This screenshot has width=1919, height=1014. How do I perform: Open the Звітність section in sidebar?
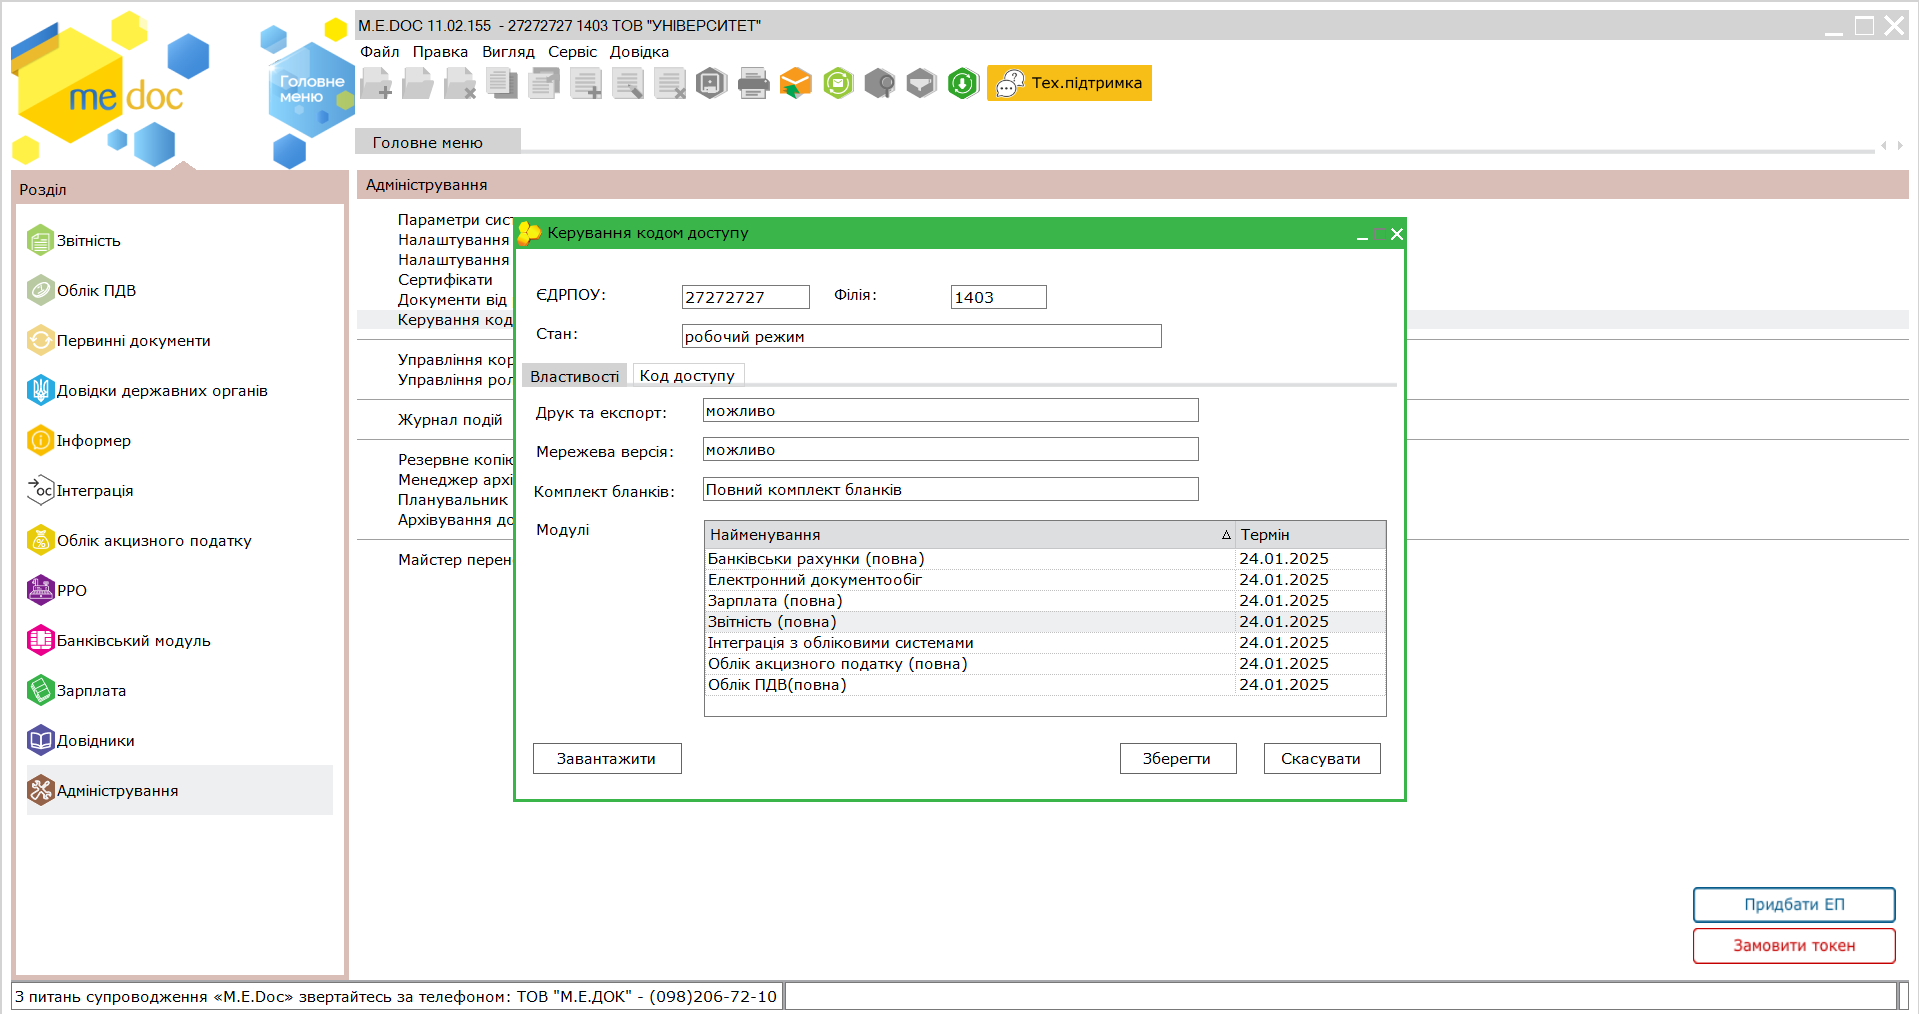click(x=88, y=241)
